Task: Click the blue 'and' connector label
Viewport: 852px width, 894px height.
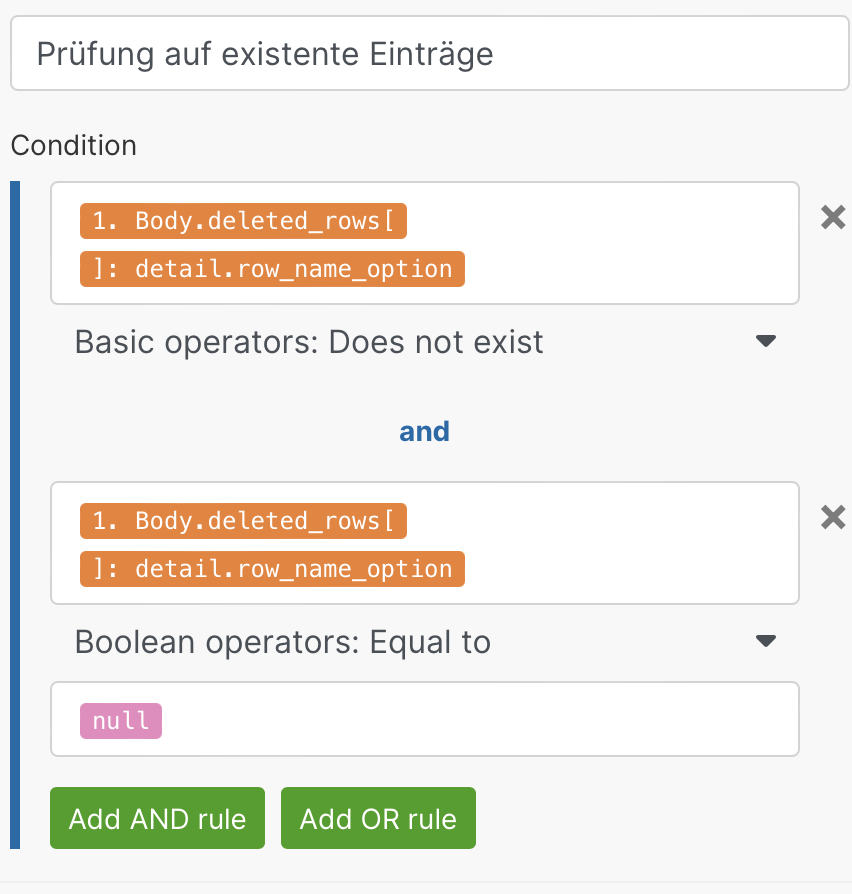Action: click(x=424, y=431)
